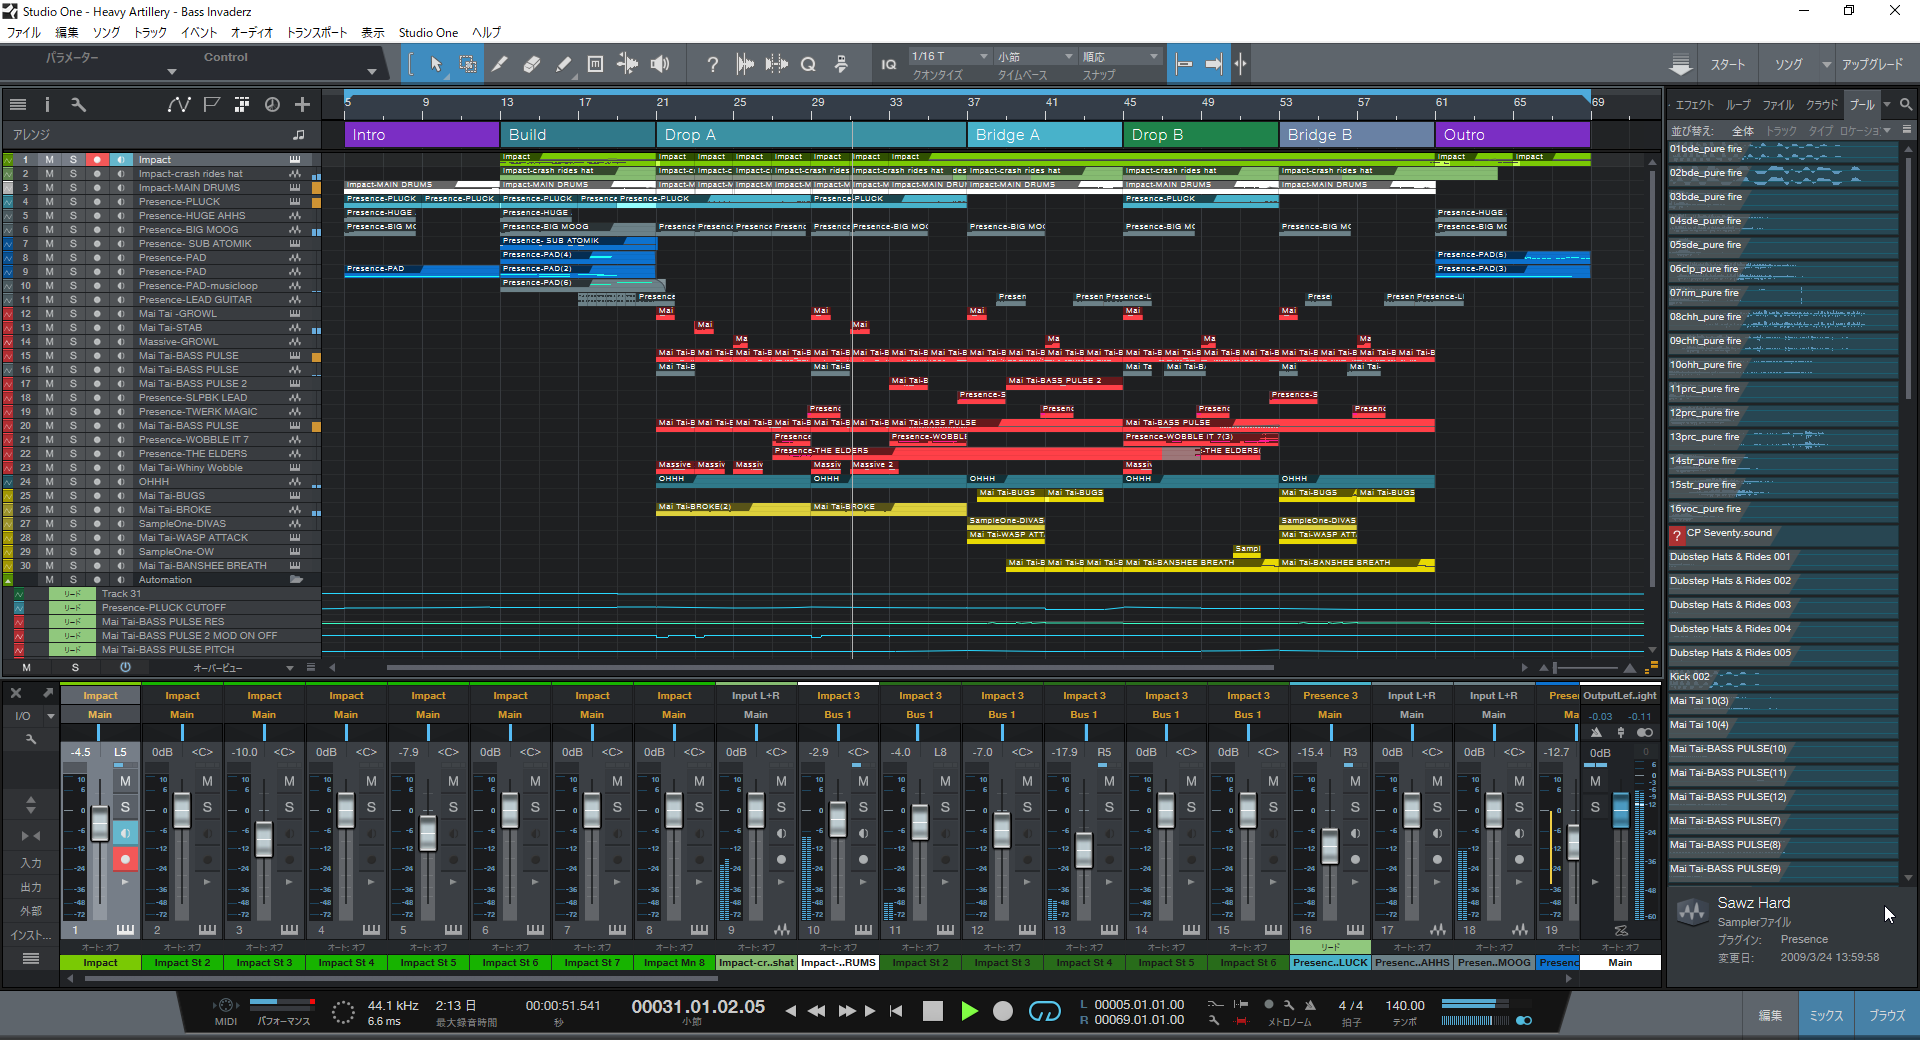Select the Drop A arranger section

click(811, 134)
